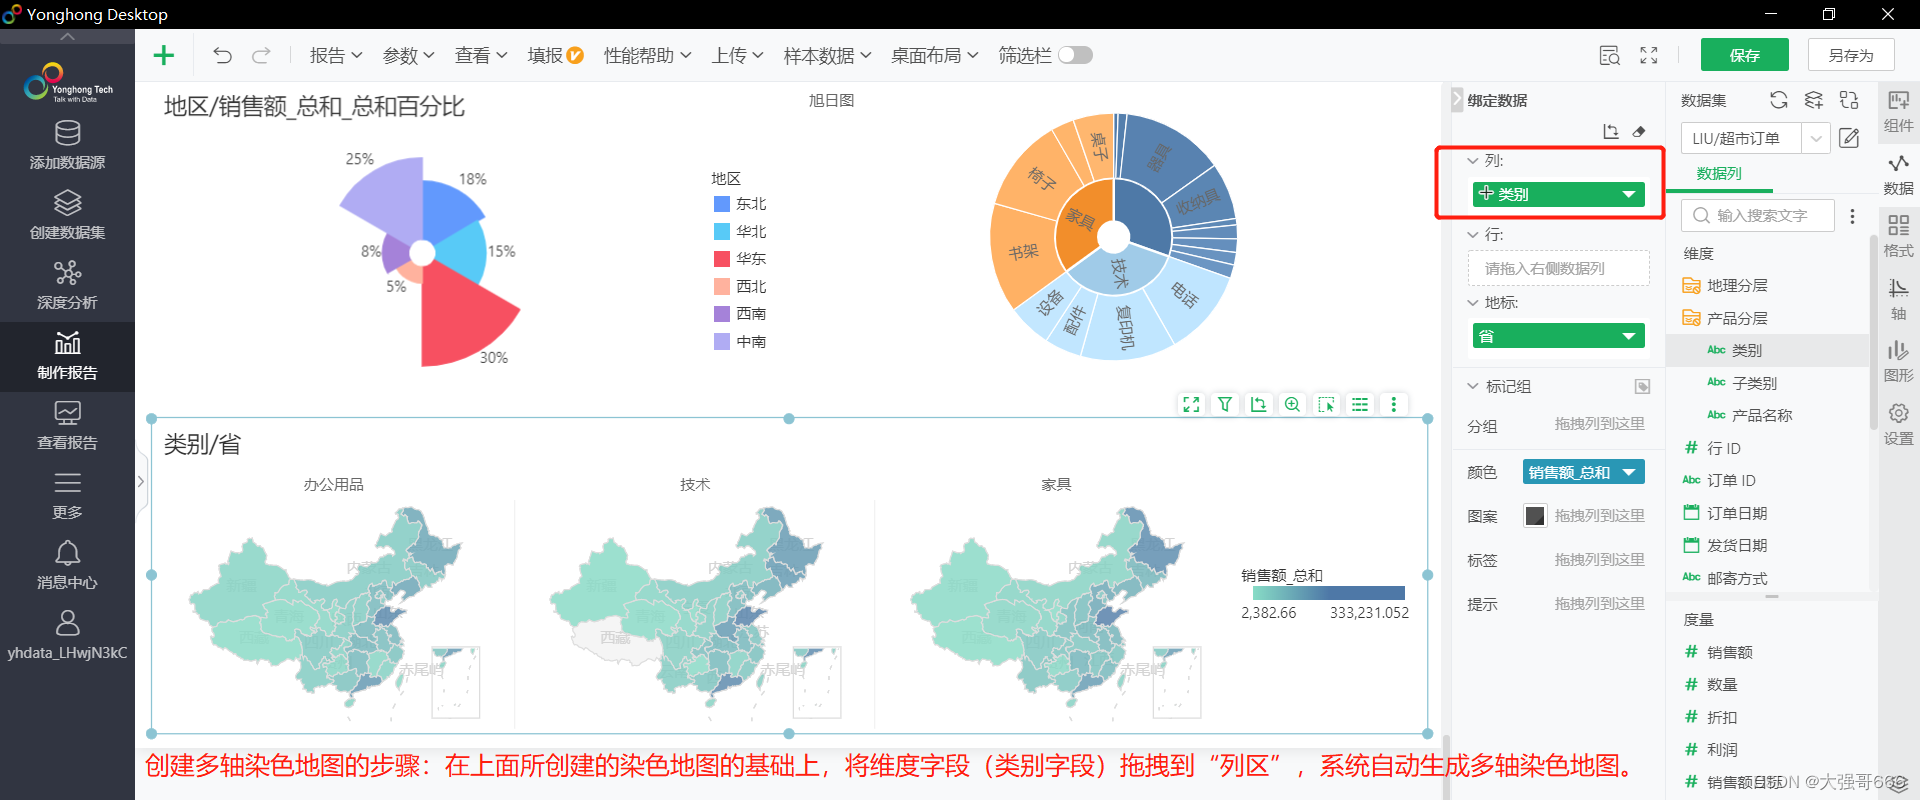Open the 填报 menu

click(555, 55)
